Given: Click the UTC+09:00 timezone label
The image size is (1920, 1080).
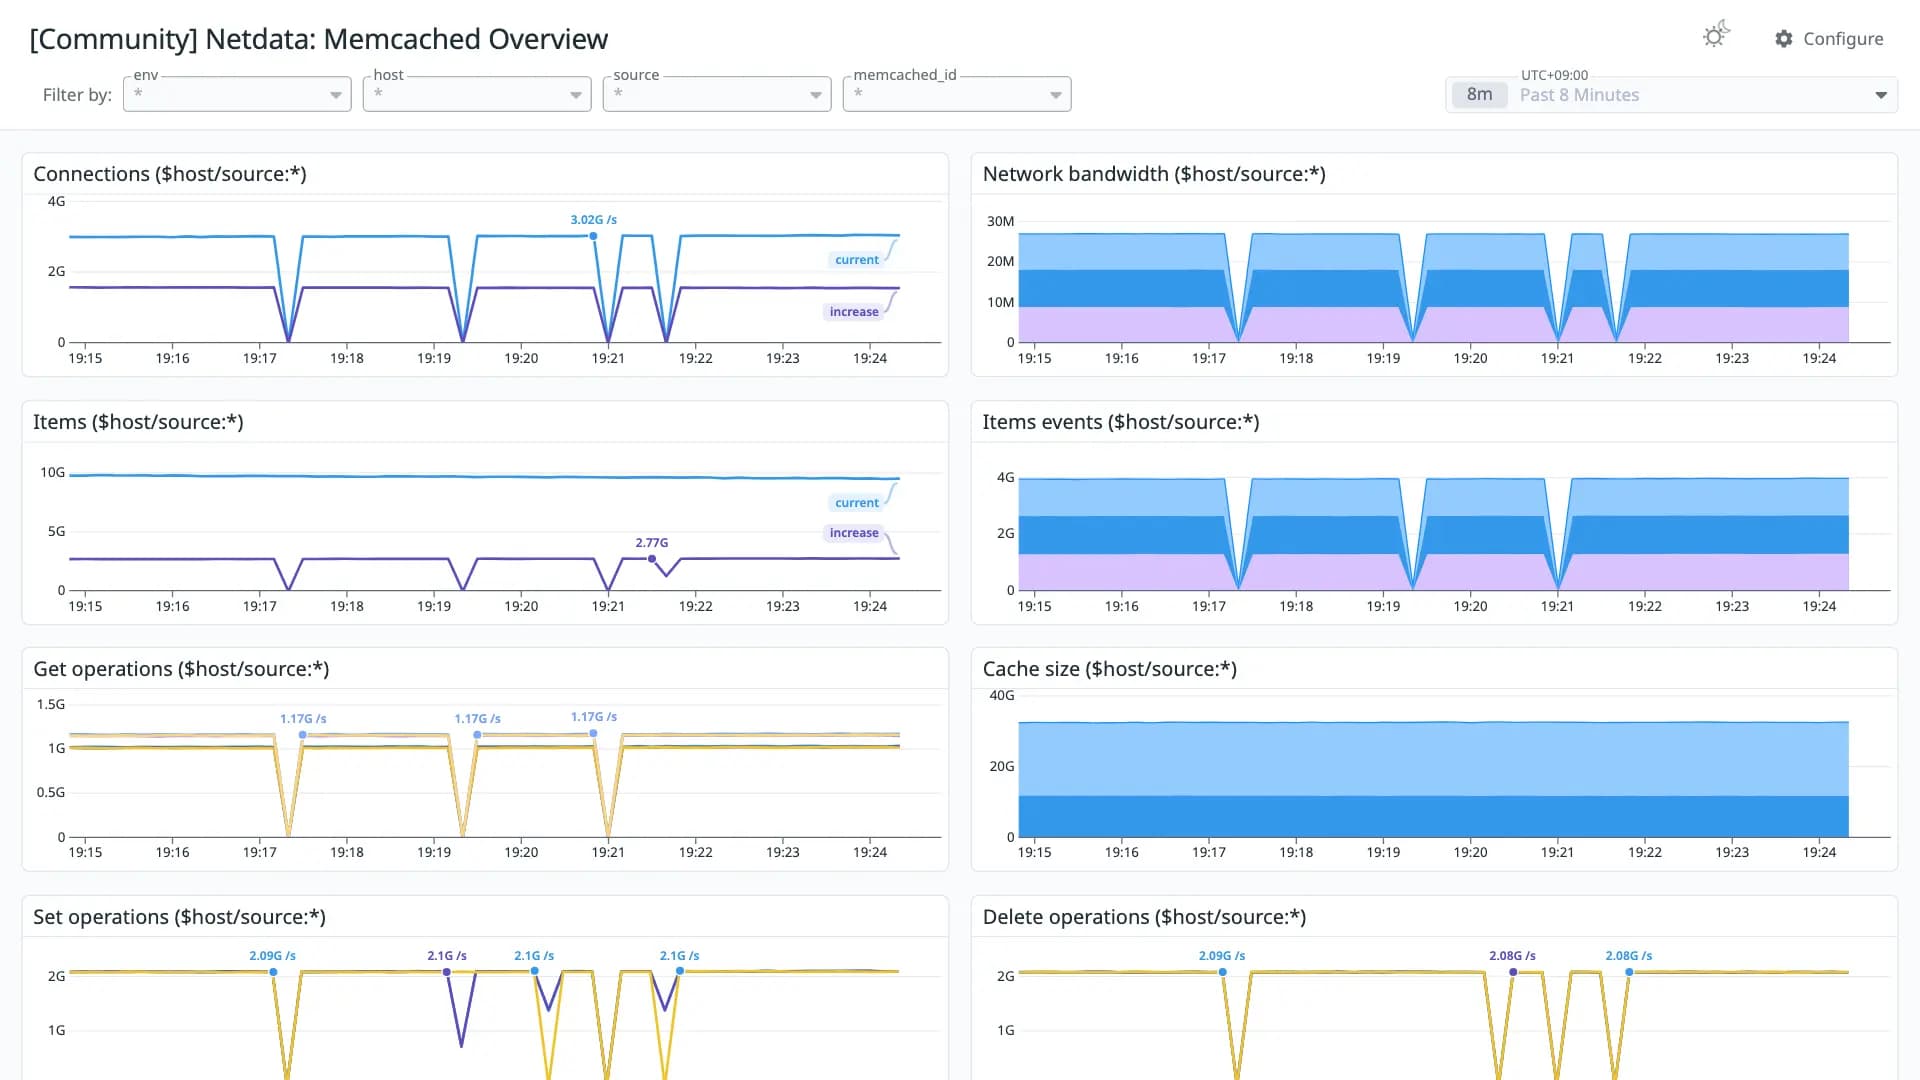Looking at the screenshot, I should [x=1554, y=75].
